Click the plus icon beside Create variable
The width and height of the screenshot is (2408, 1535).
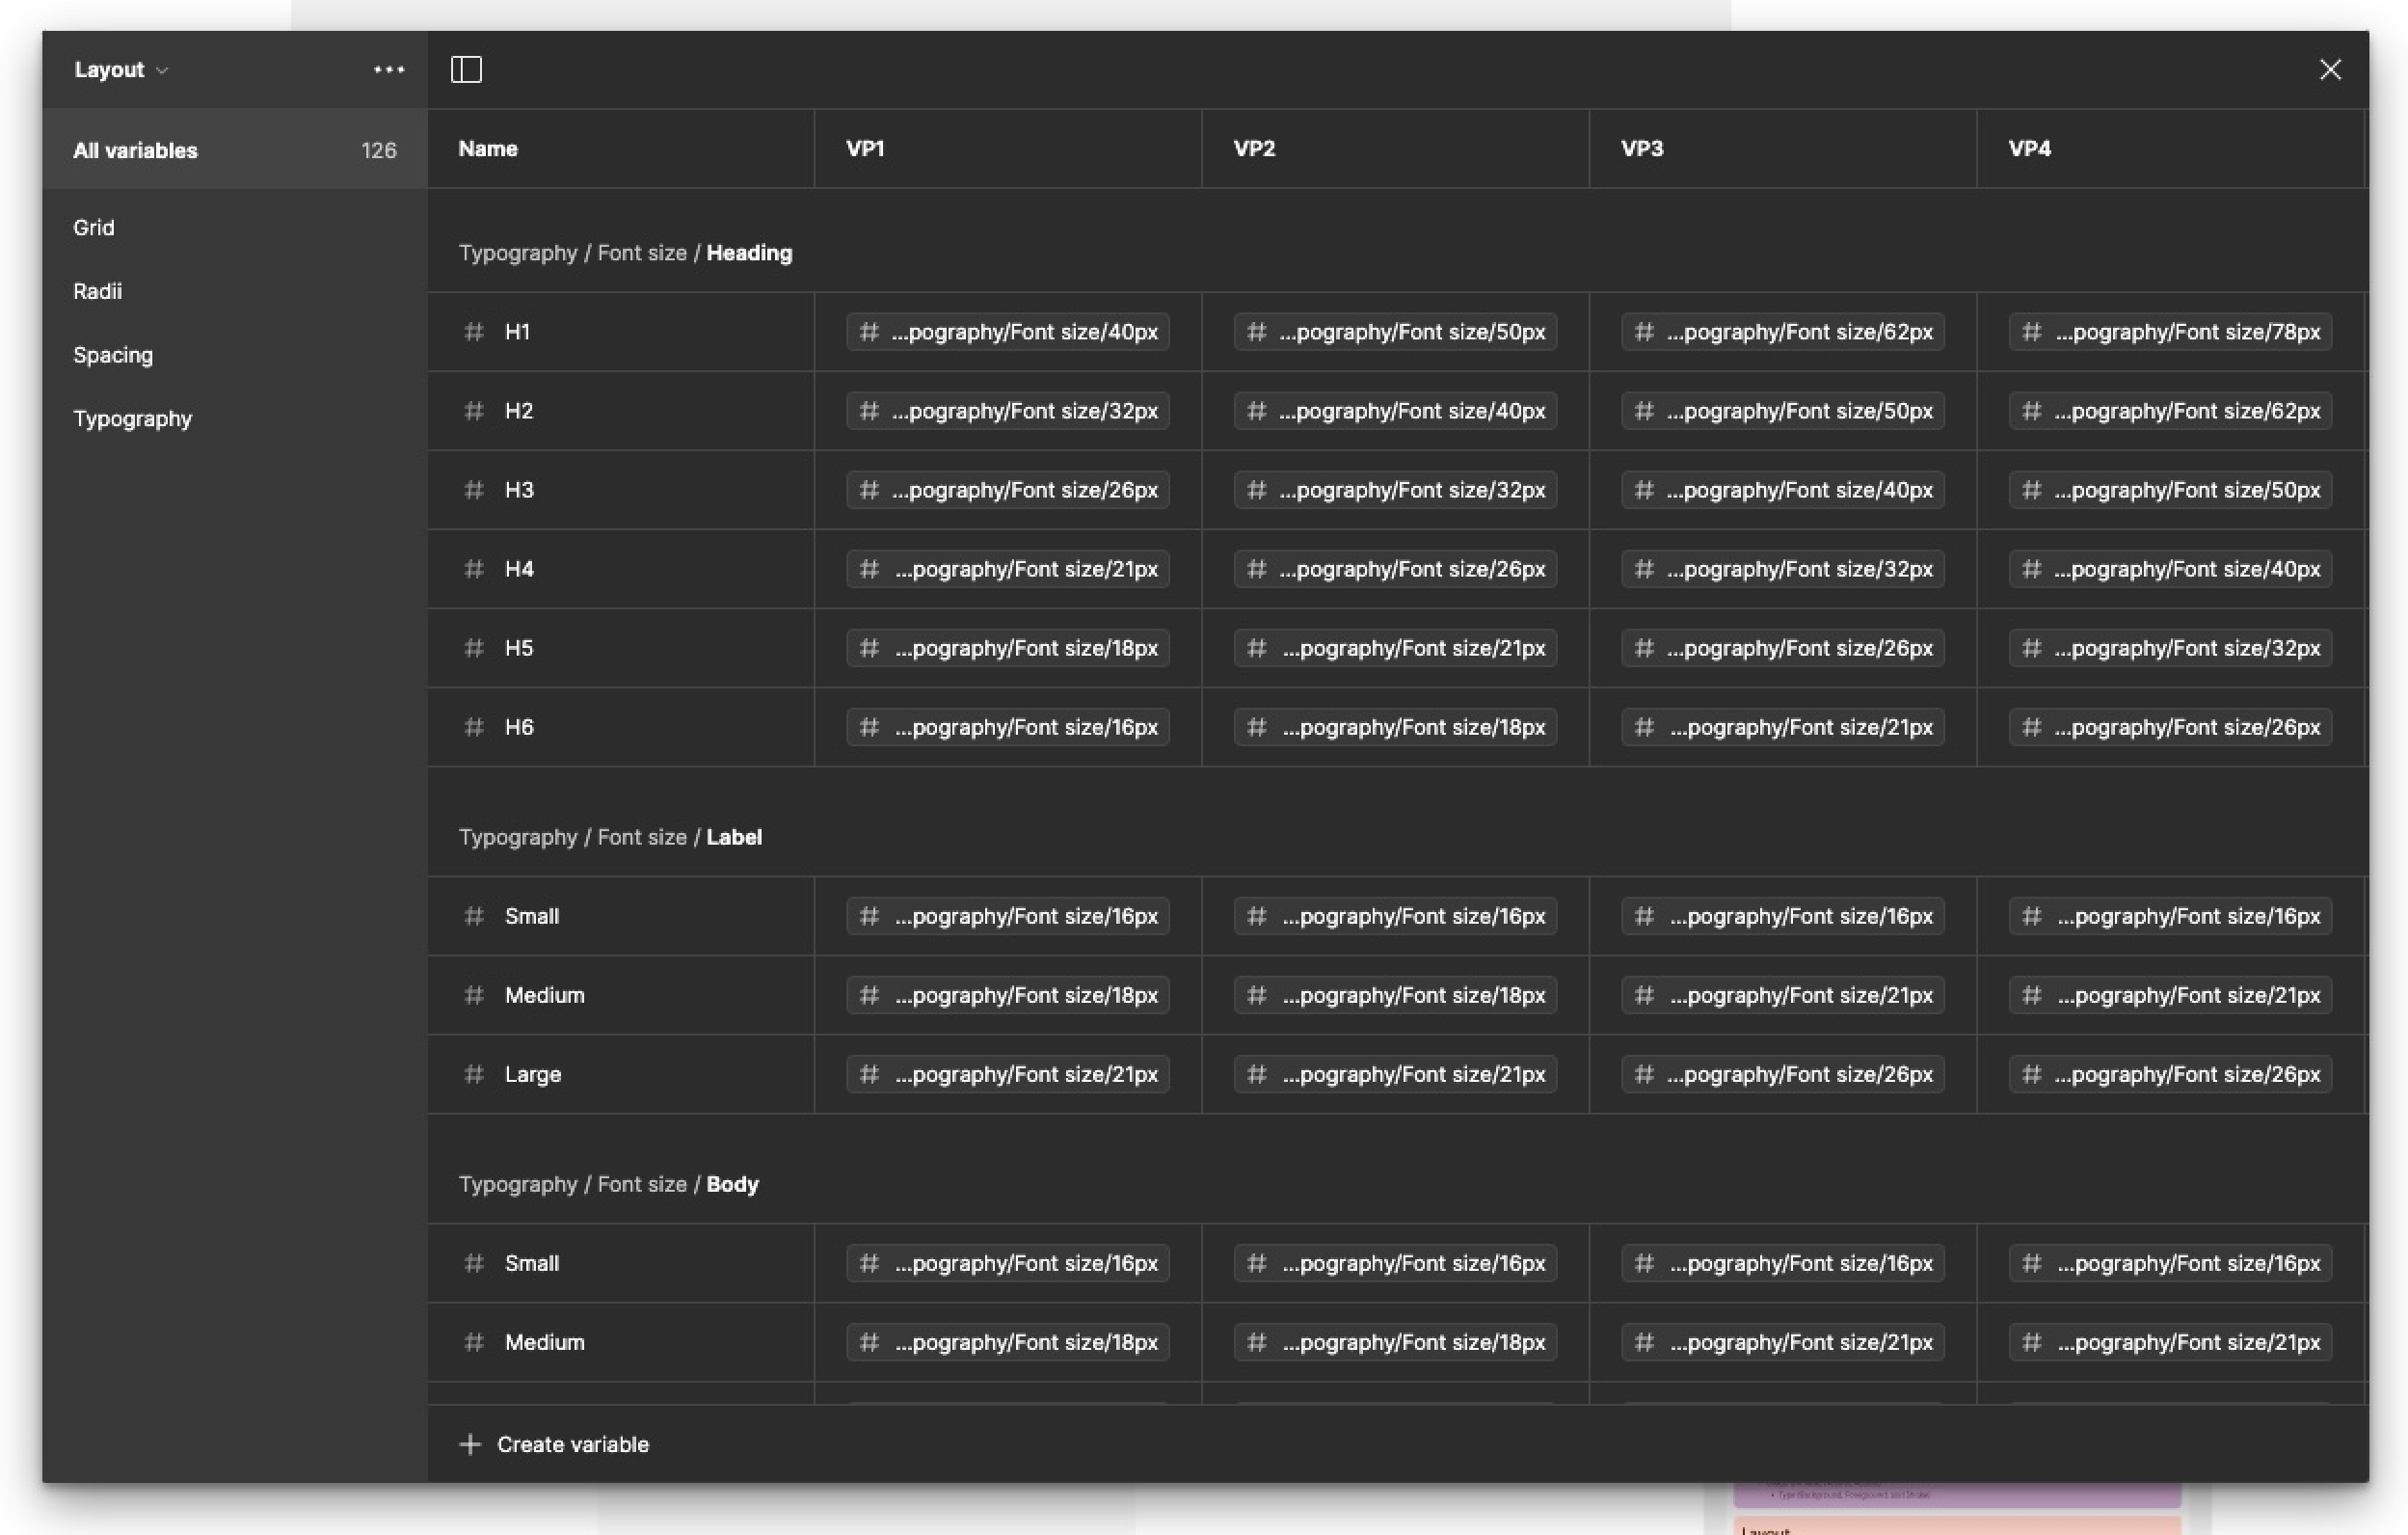[470, 1444]
